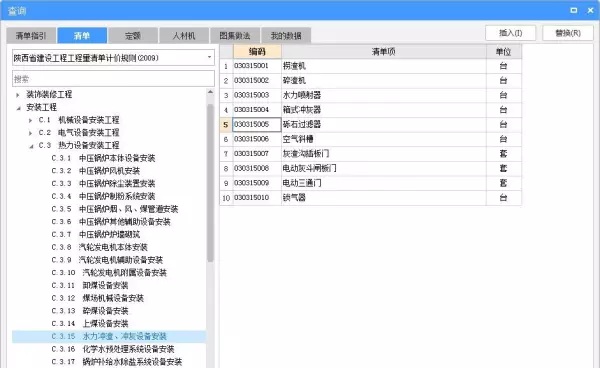
Task: Expand the 装饰装修工程 tree node
Action: (x=18, y=94)
